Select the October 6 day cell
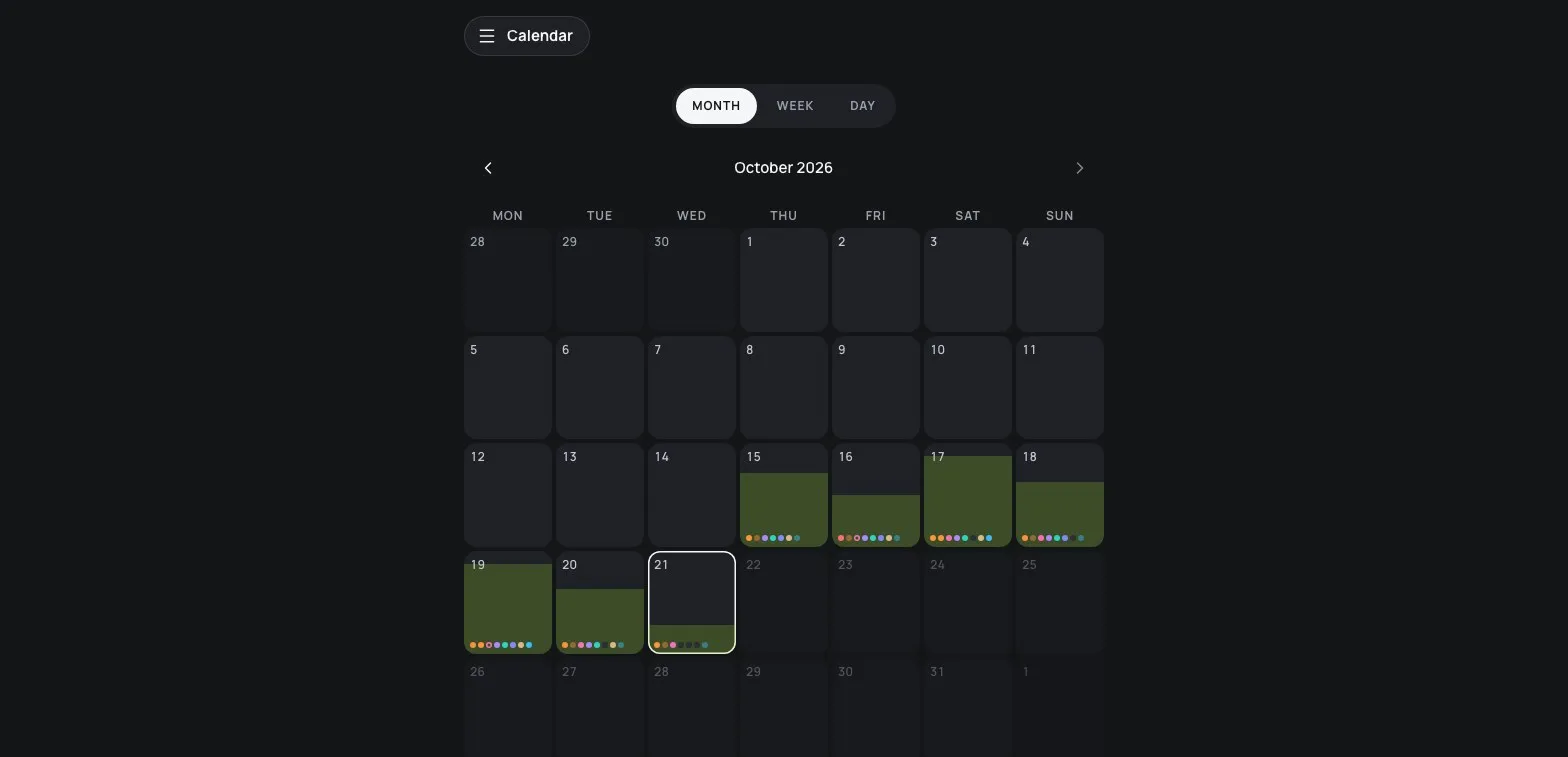This screenshot has width=1568, height=757. point(600,388)
